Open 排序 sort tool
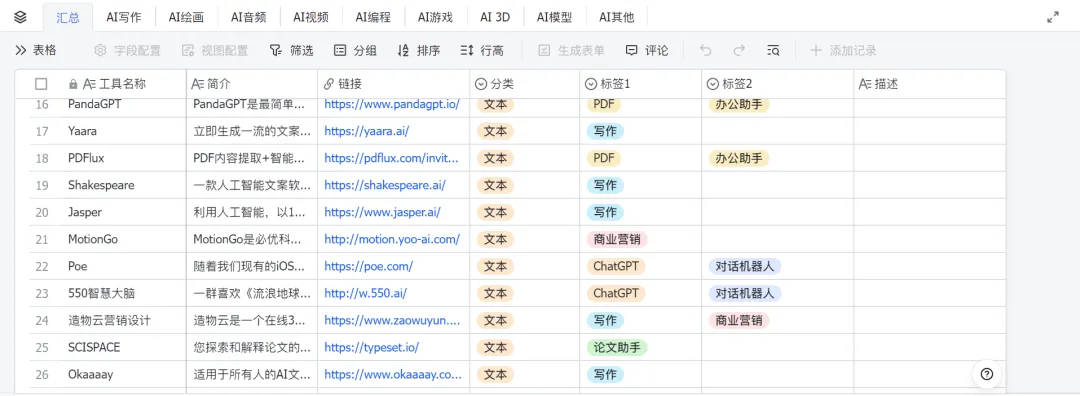 click(x=418, y=50)
